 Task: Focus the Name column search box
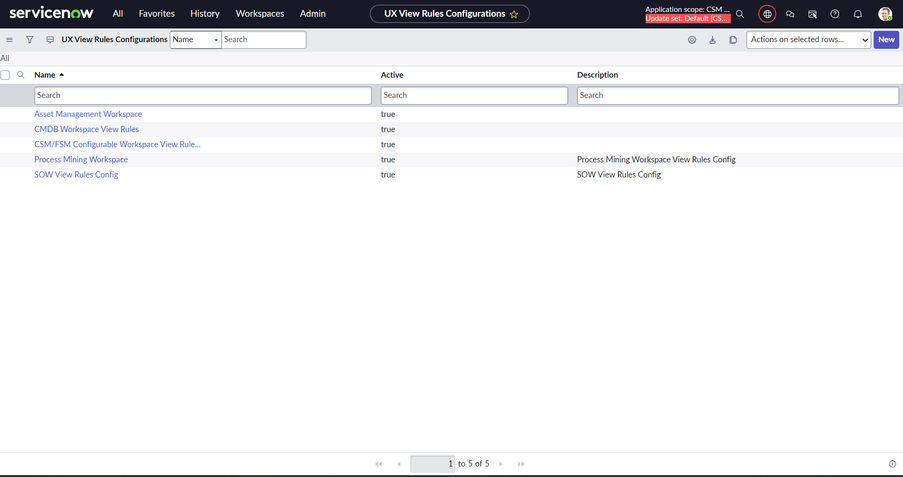point(203,96)
